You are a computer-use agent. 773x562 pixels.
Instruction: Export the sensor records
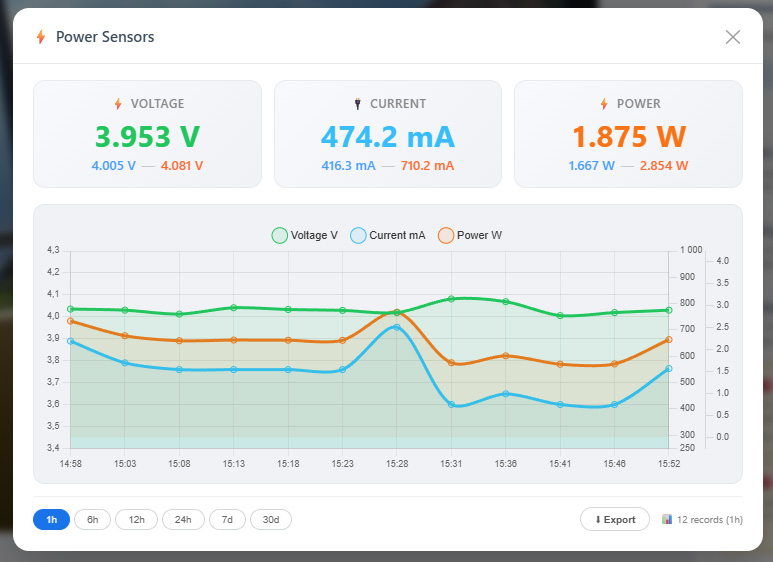(x=615, y=520)
